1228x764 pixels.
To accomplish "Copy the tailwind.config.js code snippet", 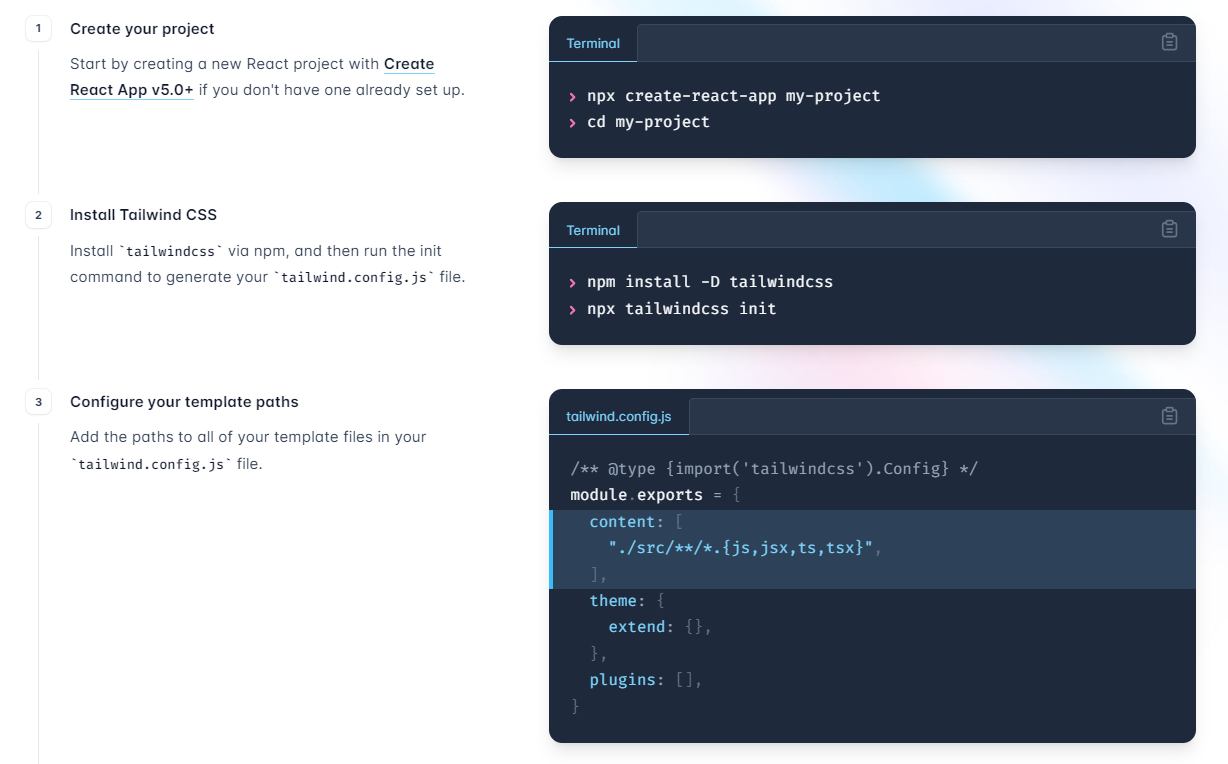I will coord(1169,416).
